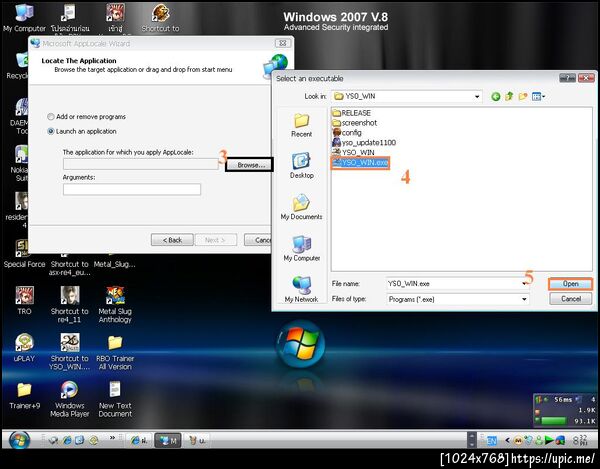The height and width of the screenshot is (469, 600).
Task: Click Open in the file dialog
Action: [570, 284]
